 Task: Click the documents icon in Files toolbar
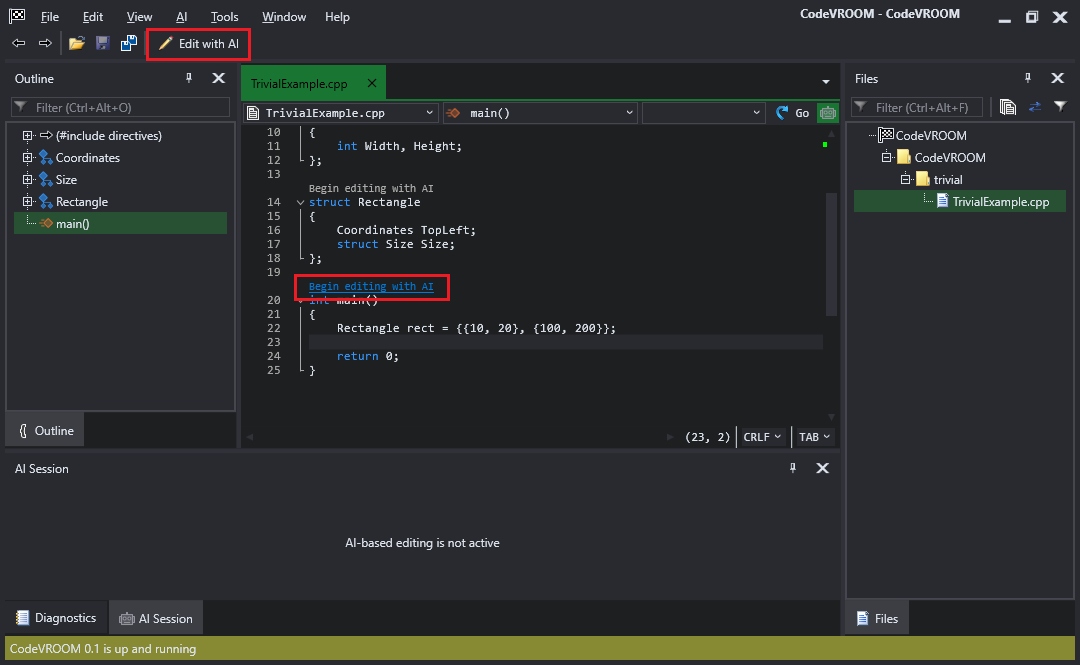(x=1008, y=107)
